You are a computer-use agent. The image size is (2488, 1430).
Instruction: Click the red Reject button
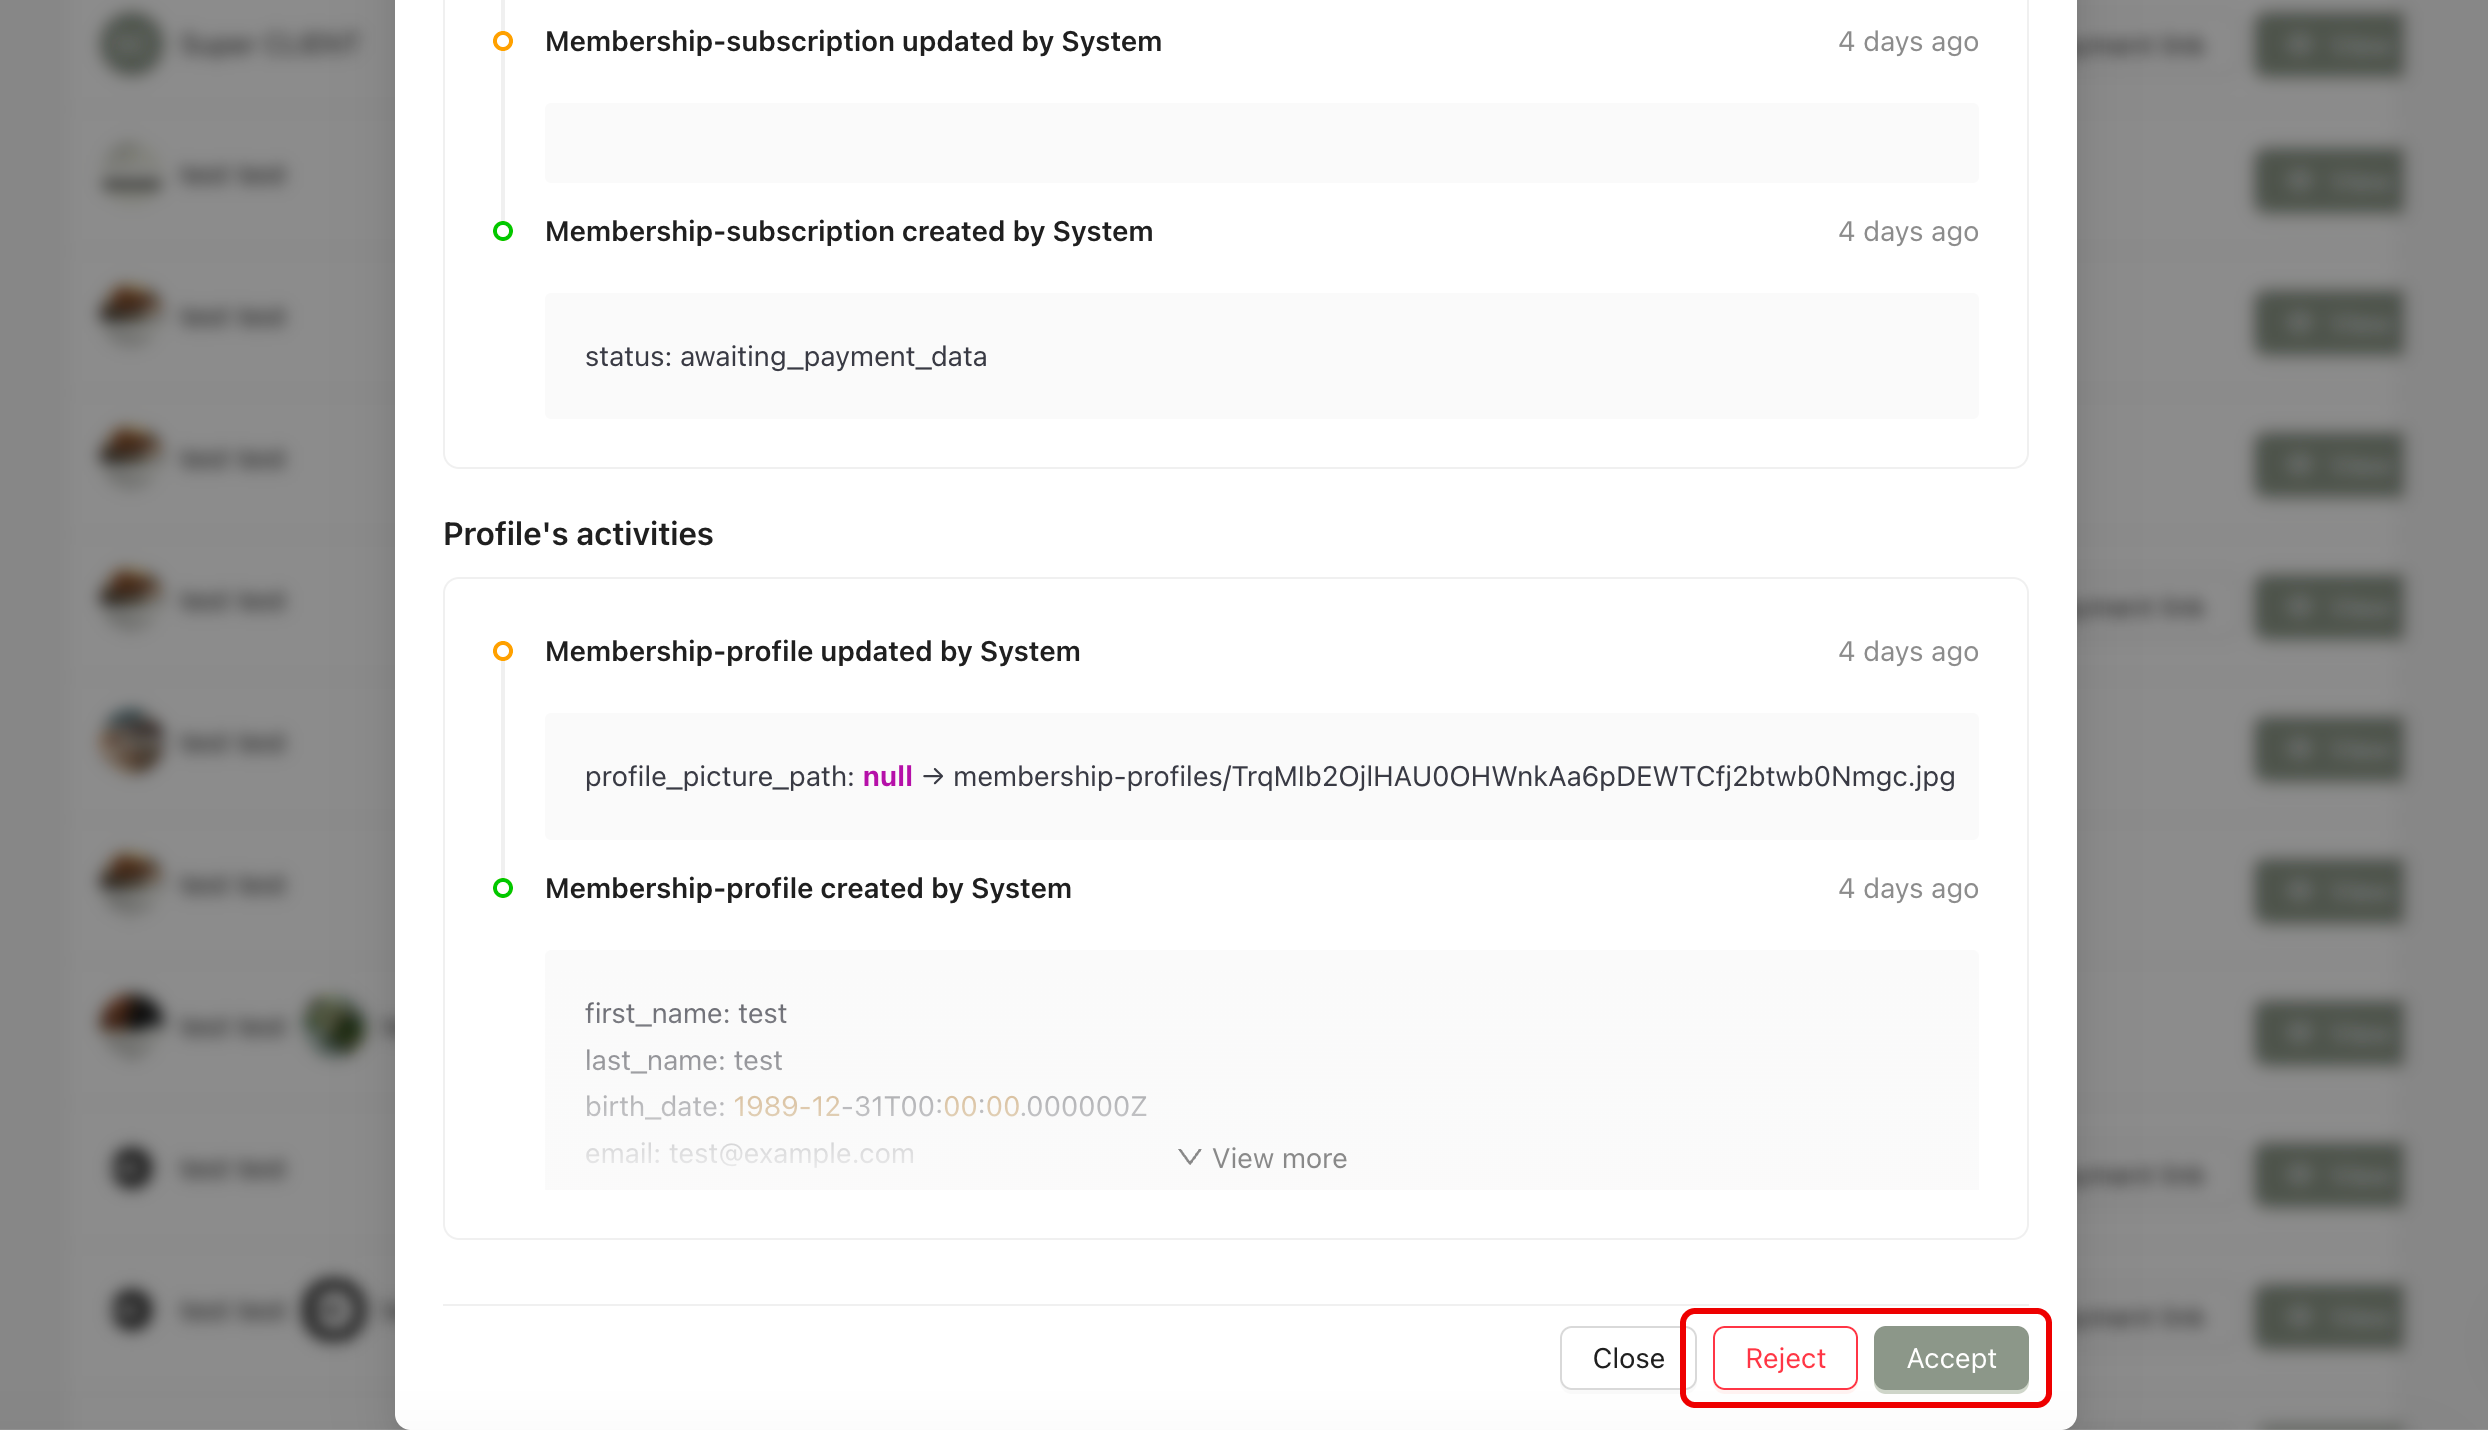pos(1785,1358)
